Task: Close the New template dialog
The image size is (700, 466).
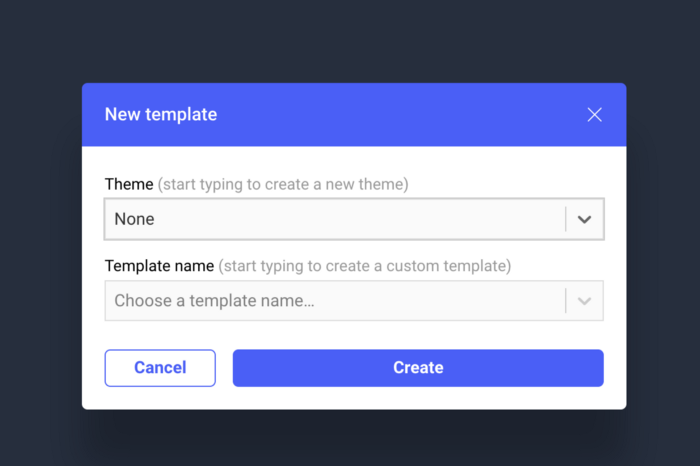Action: (x=594, y=115)
